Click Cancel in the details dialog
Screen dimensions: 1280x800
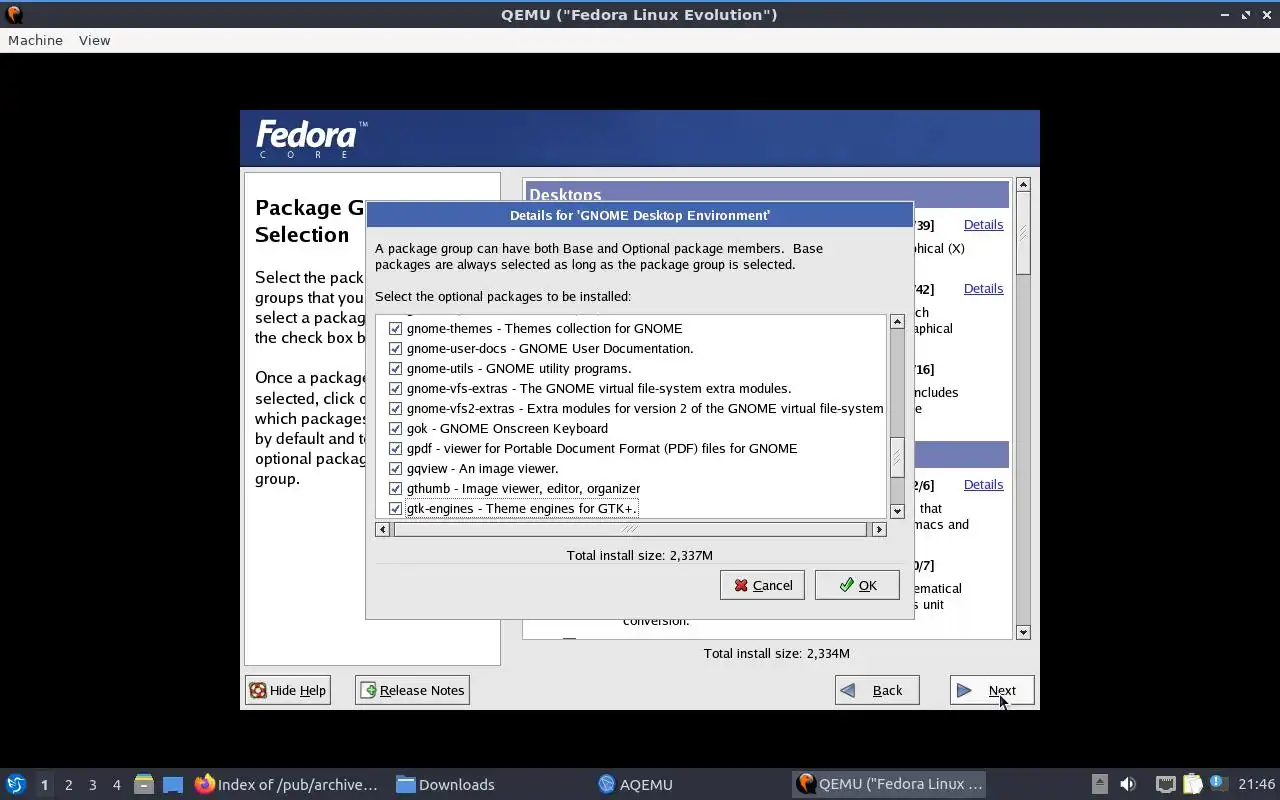pyautogui.click(x=762, y=585)
